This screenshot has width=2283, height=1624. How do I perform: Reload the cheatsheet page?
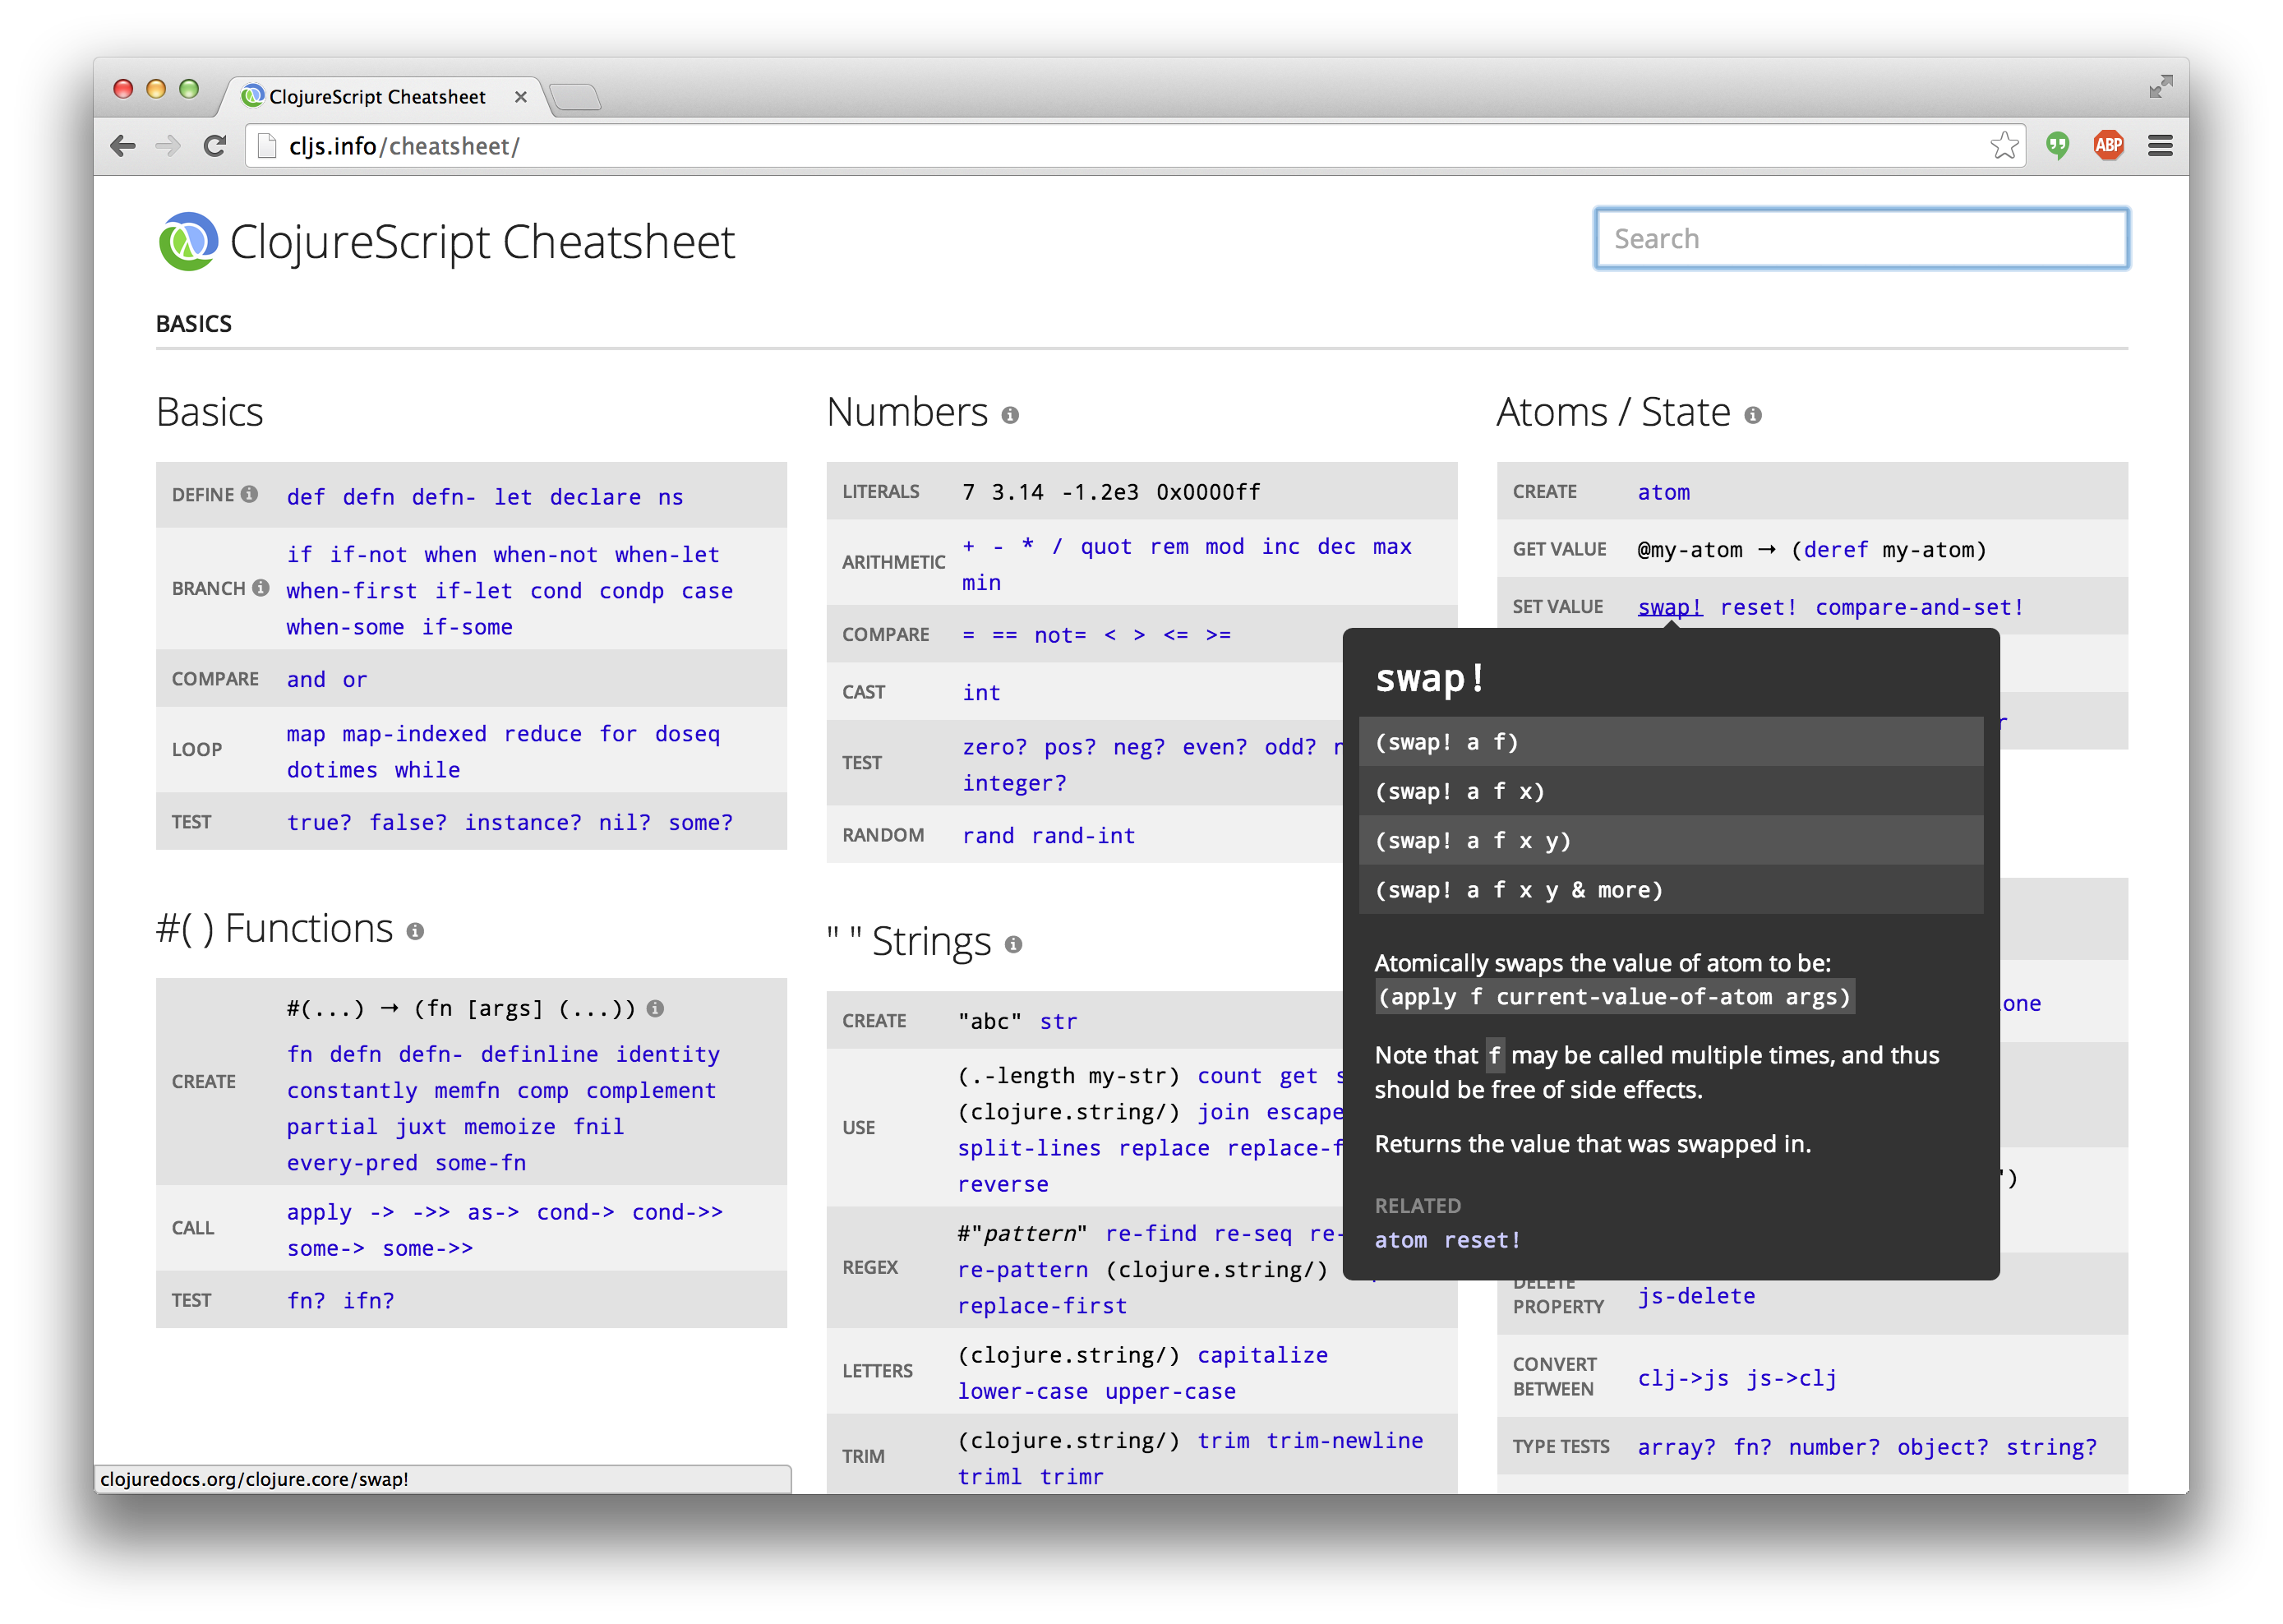214,146
